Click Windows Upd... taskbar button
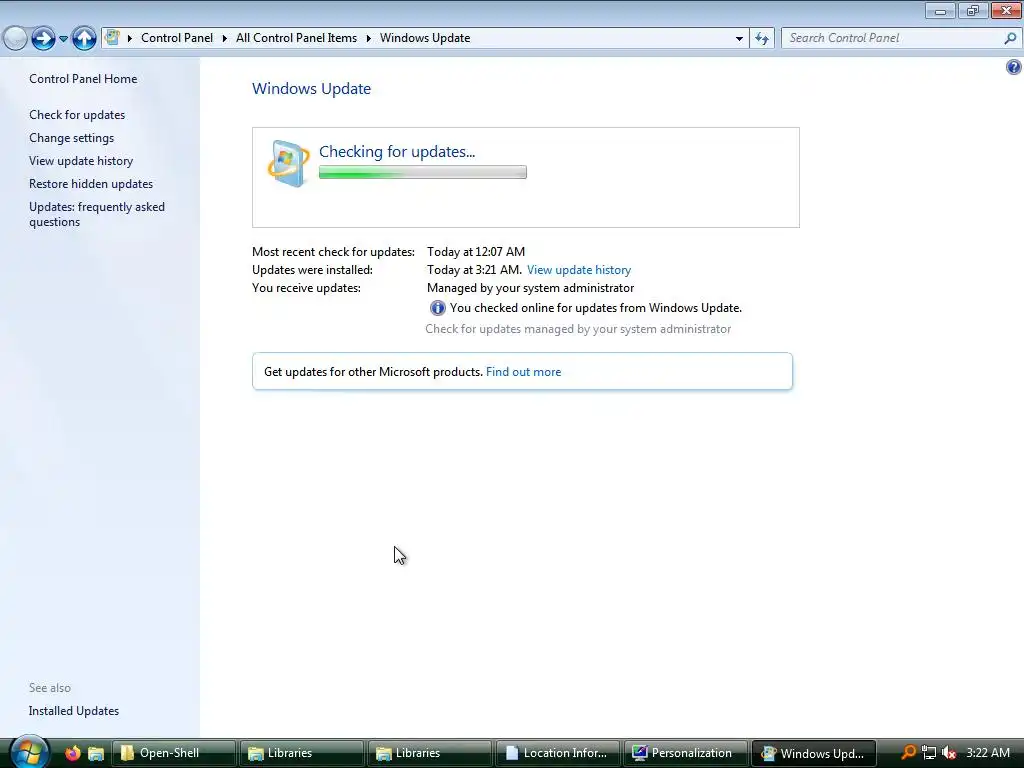1024x768 pixels. (x=814, y=753)
